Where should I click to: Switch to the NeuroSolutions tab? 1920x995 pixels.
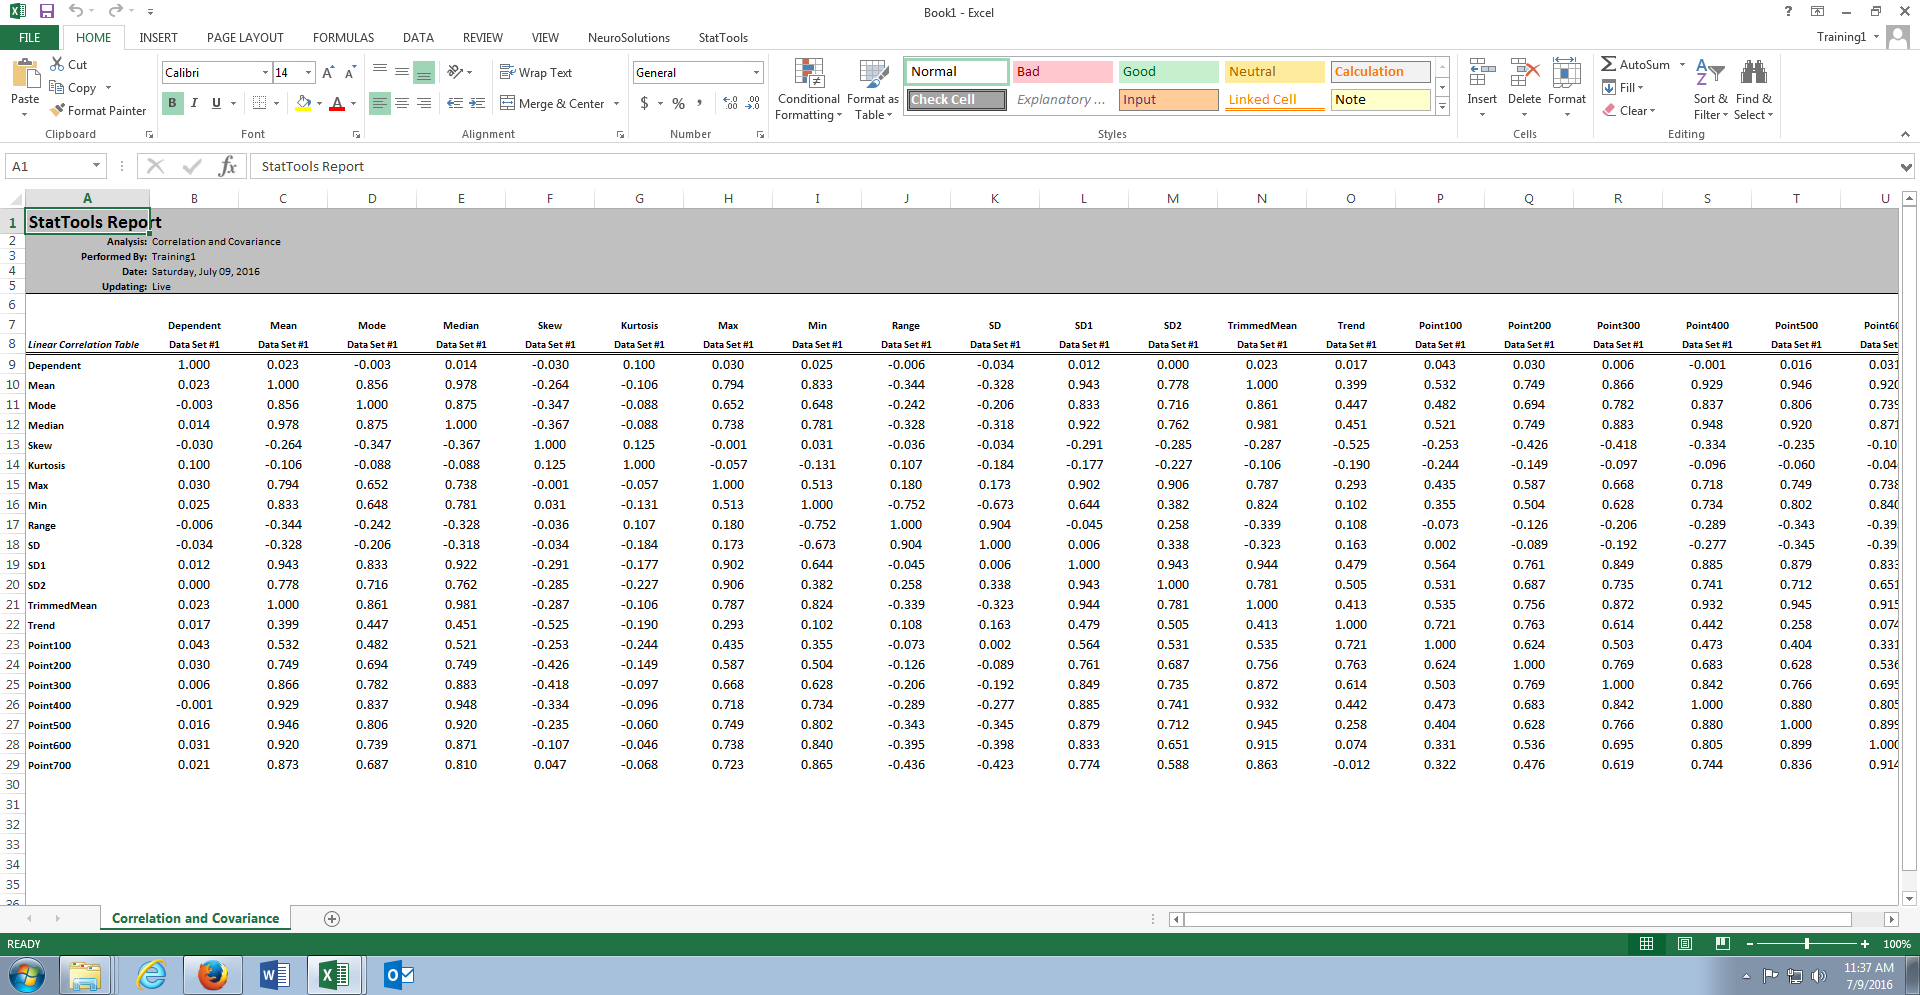click(x=629, y=37)
